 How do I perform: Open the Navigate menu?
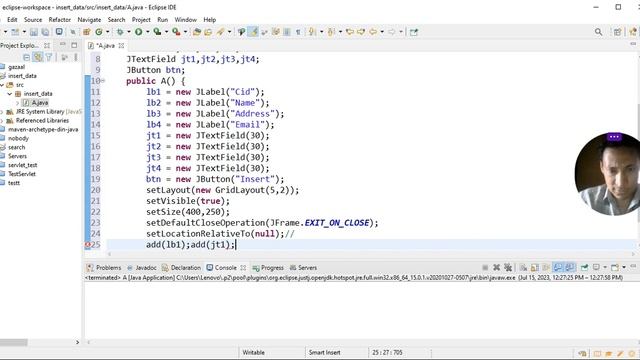[89, 20]
